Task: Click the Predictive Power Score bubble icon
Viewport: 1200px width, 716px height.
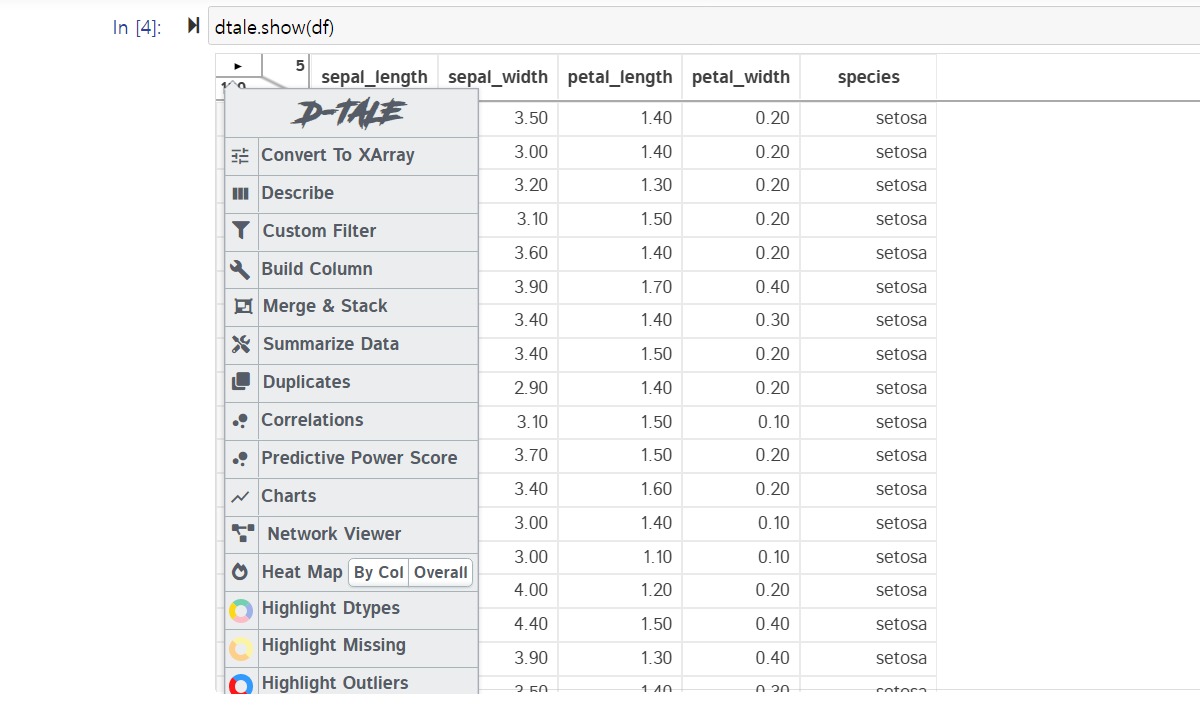Action: [240, 459]
